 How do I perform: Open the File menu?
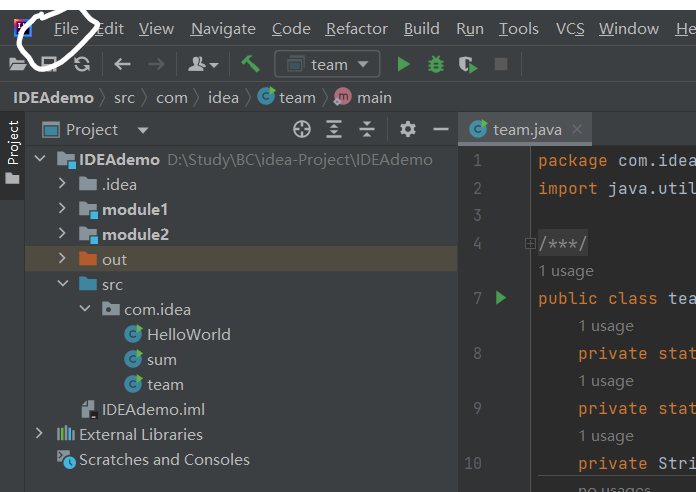click(x=66, y=29)
